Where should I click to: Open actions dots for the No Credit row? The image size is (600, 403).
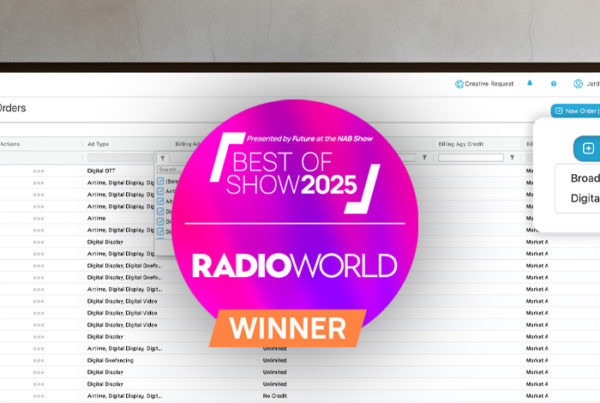click(39, 396)
